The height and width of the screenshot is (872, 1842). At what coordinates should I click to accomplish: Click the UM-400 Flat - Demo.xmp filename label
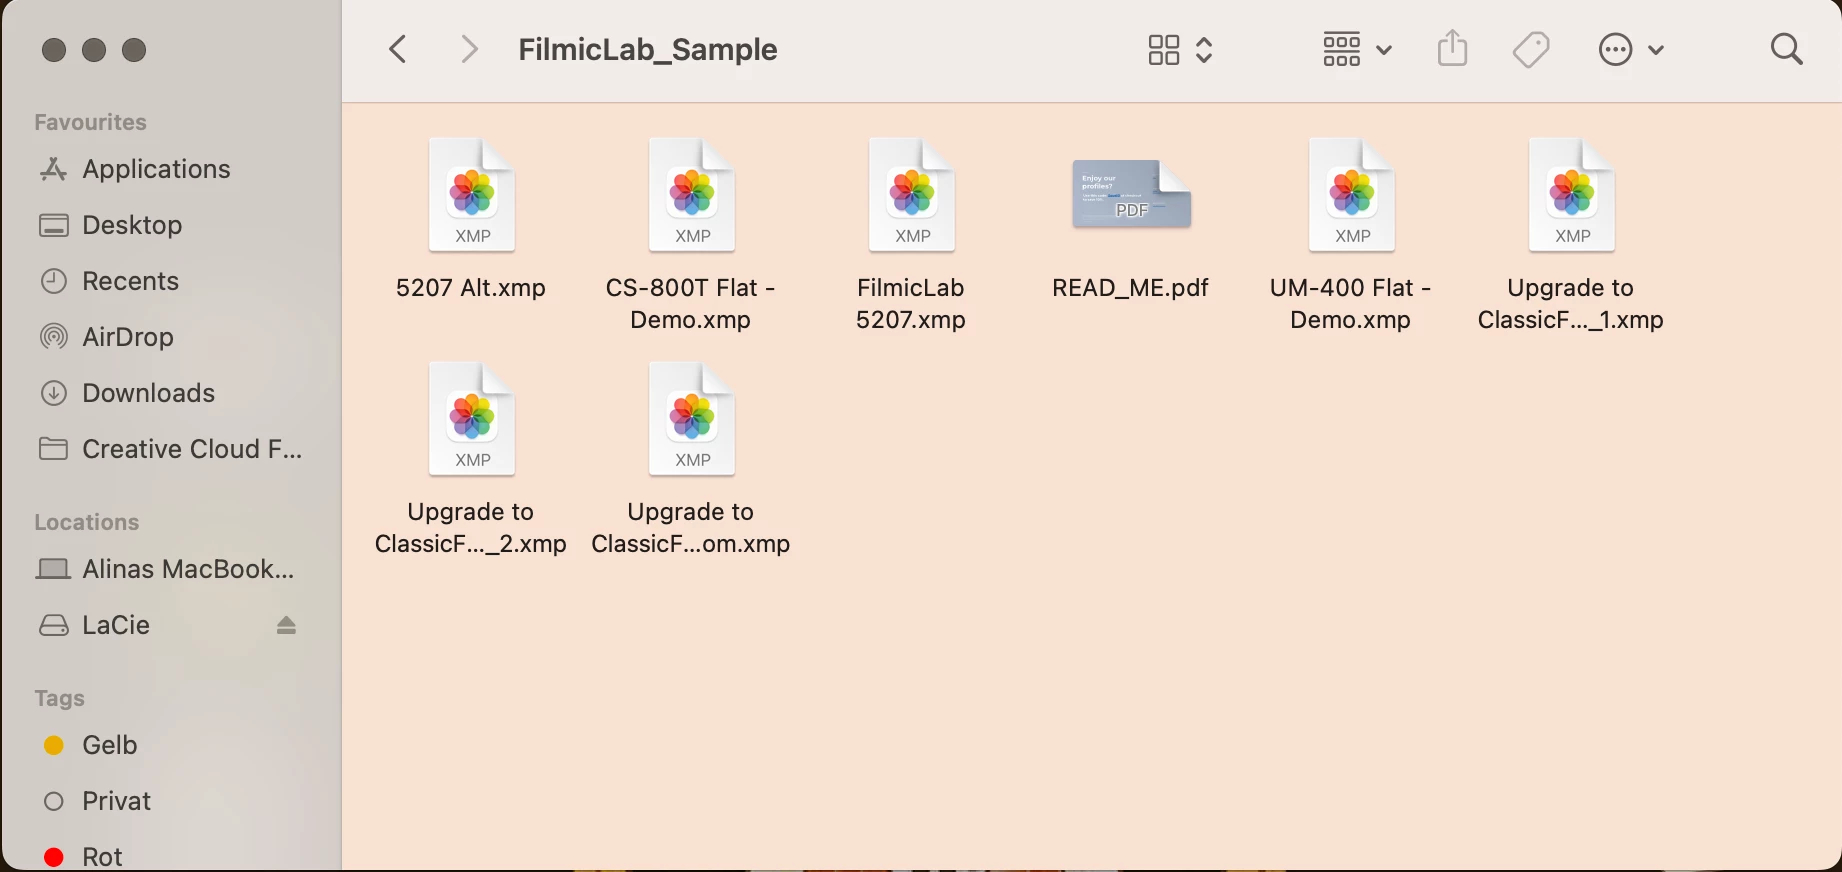pos(1351,304)
